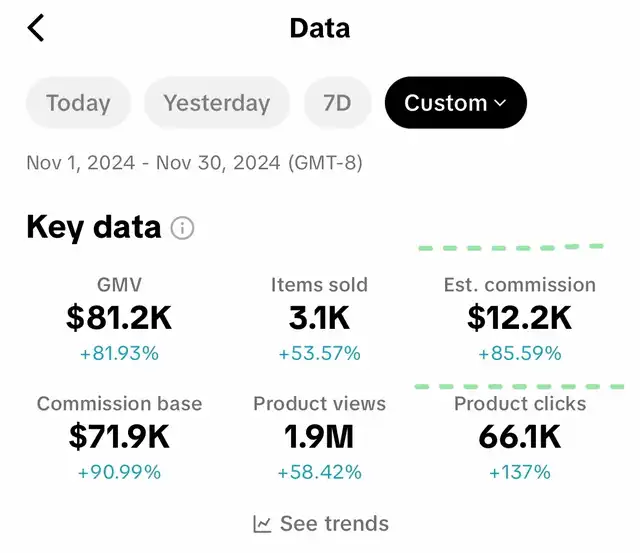The width and height of the screenshot is (640, 553).
Task: Open the Key data info icon
Action: point(182,228)
